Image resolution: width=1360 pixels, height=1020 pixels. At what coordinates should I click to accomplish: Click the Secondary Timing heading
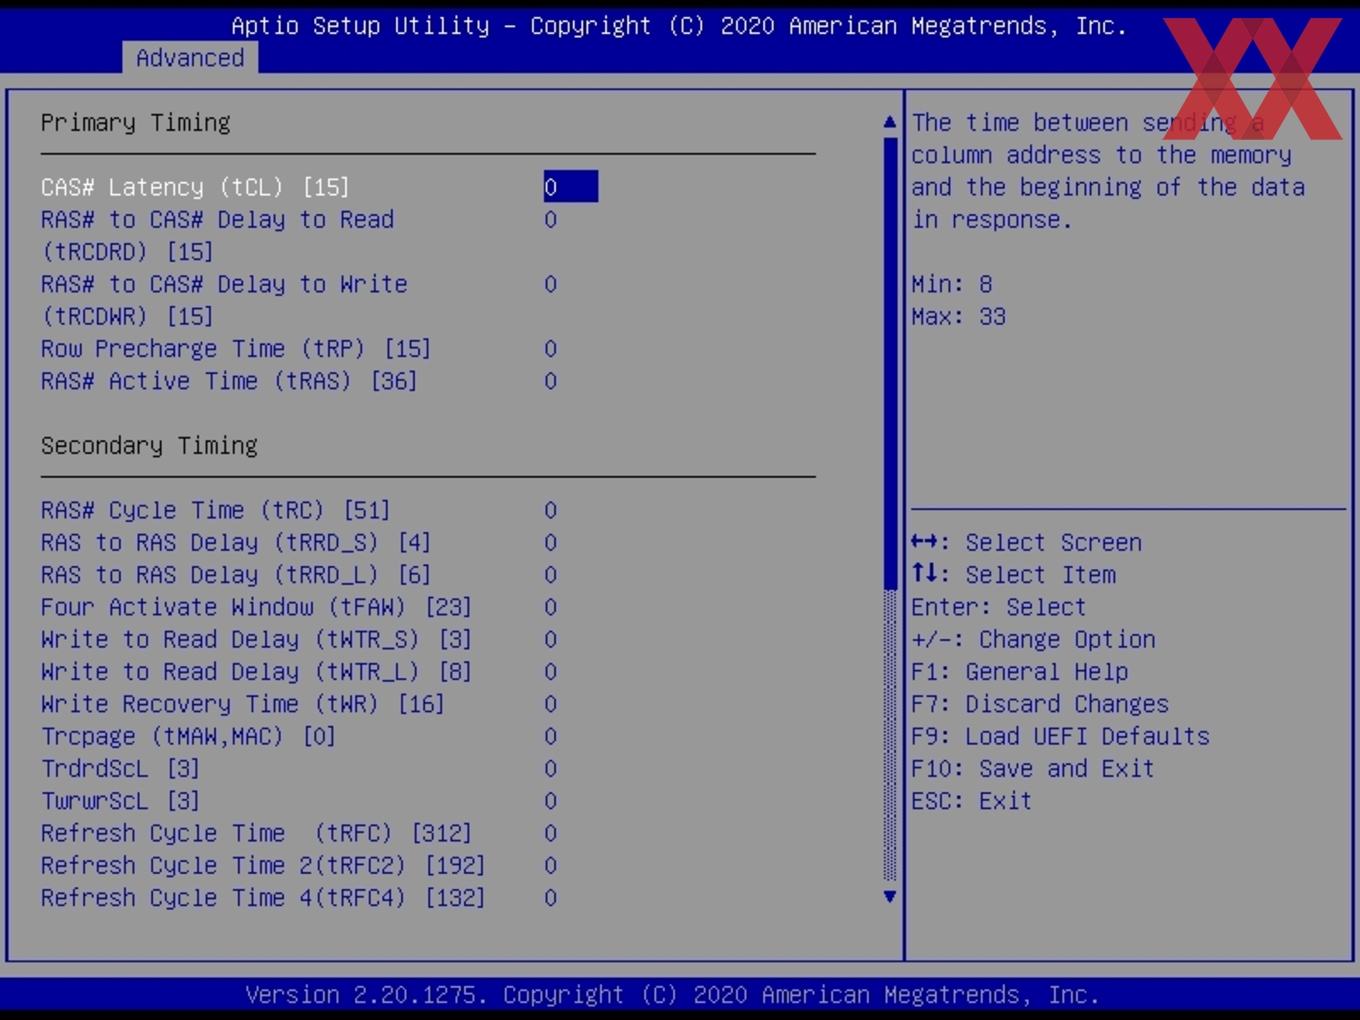click(x=149, y=445)
